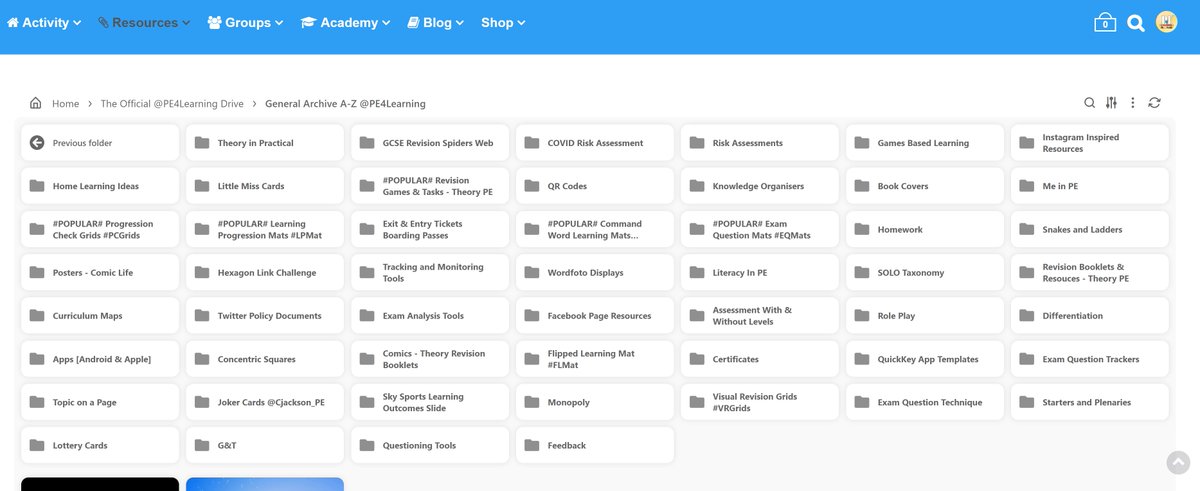1200x491 pixels.
Task: Open Exam Question Technique folder
Action: coord(925,402)
